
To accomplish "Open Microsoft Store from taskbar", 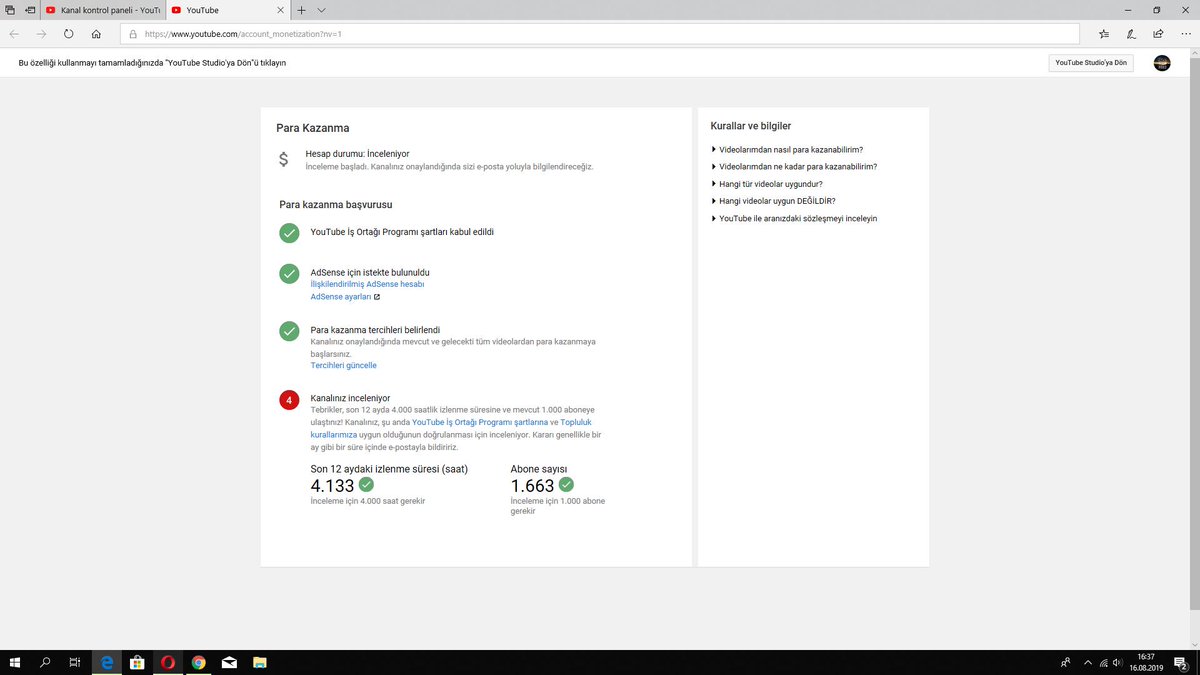I will point(137,662).
